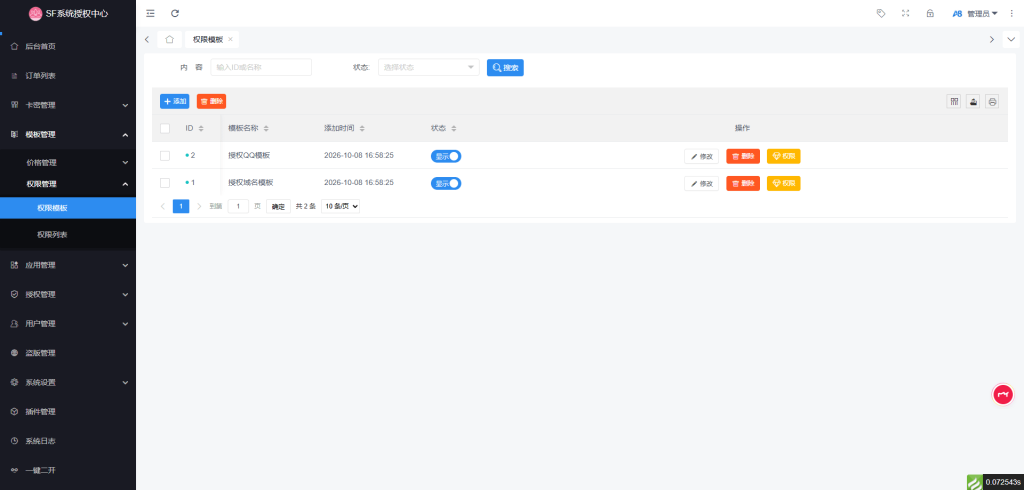Click the tab bar left arrow

coord(147,39)
